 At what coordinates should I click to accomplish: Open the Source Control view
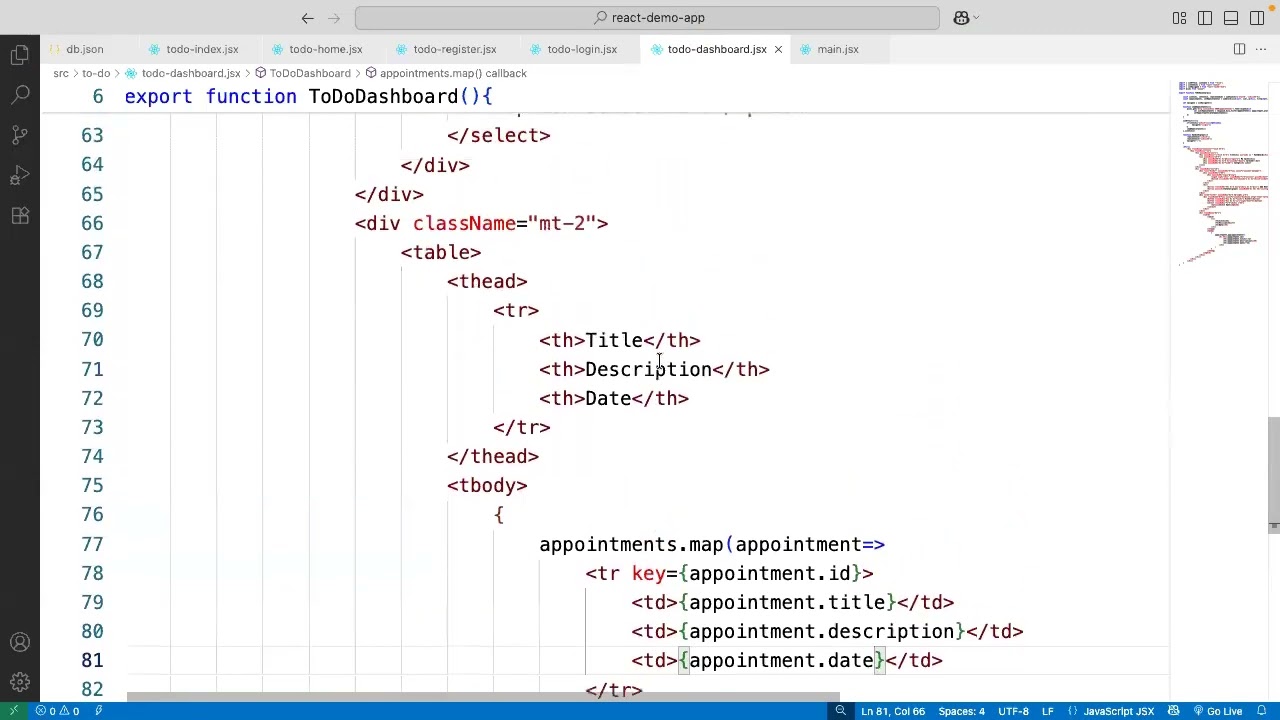point(20,135)
